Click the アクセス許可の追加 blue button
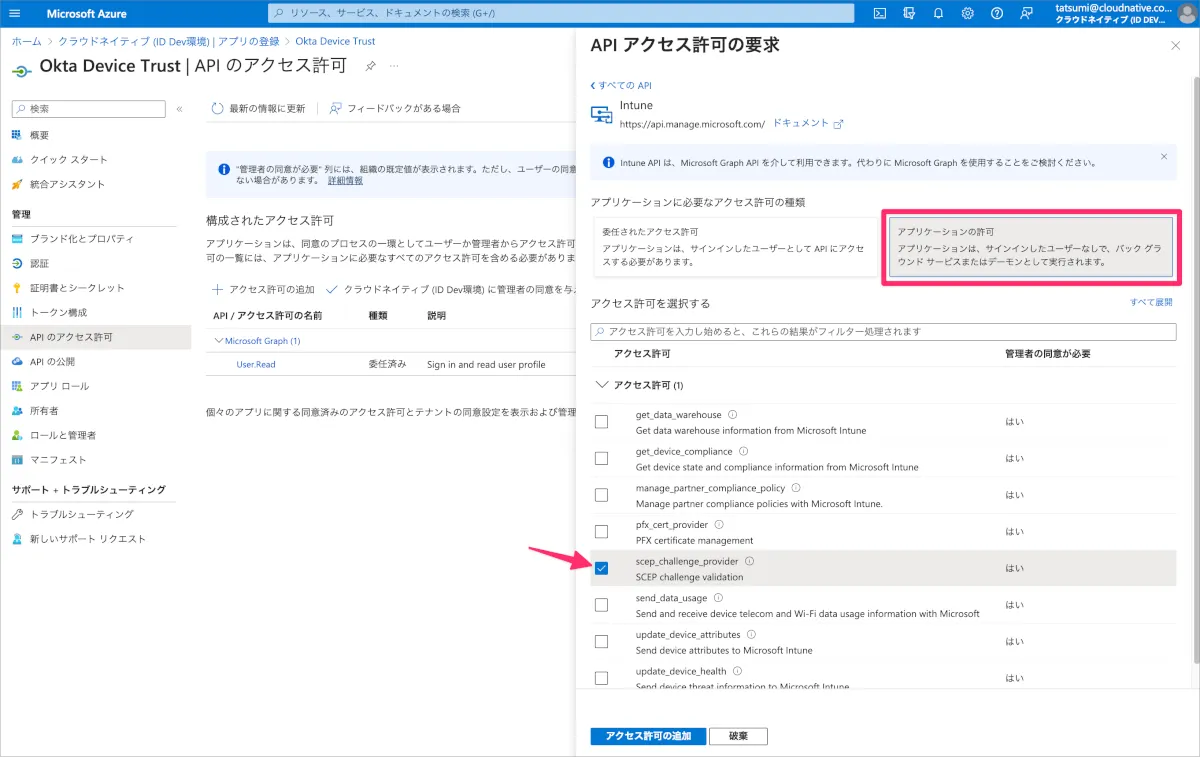 (648, 736)
